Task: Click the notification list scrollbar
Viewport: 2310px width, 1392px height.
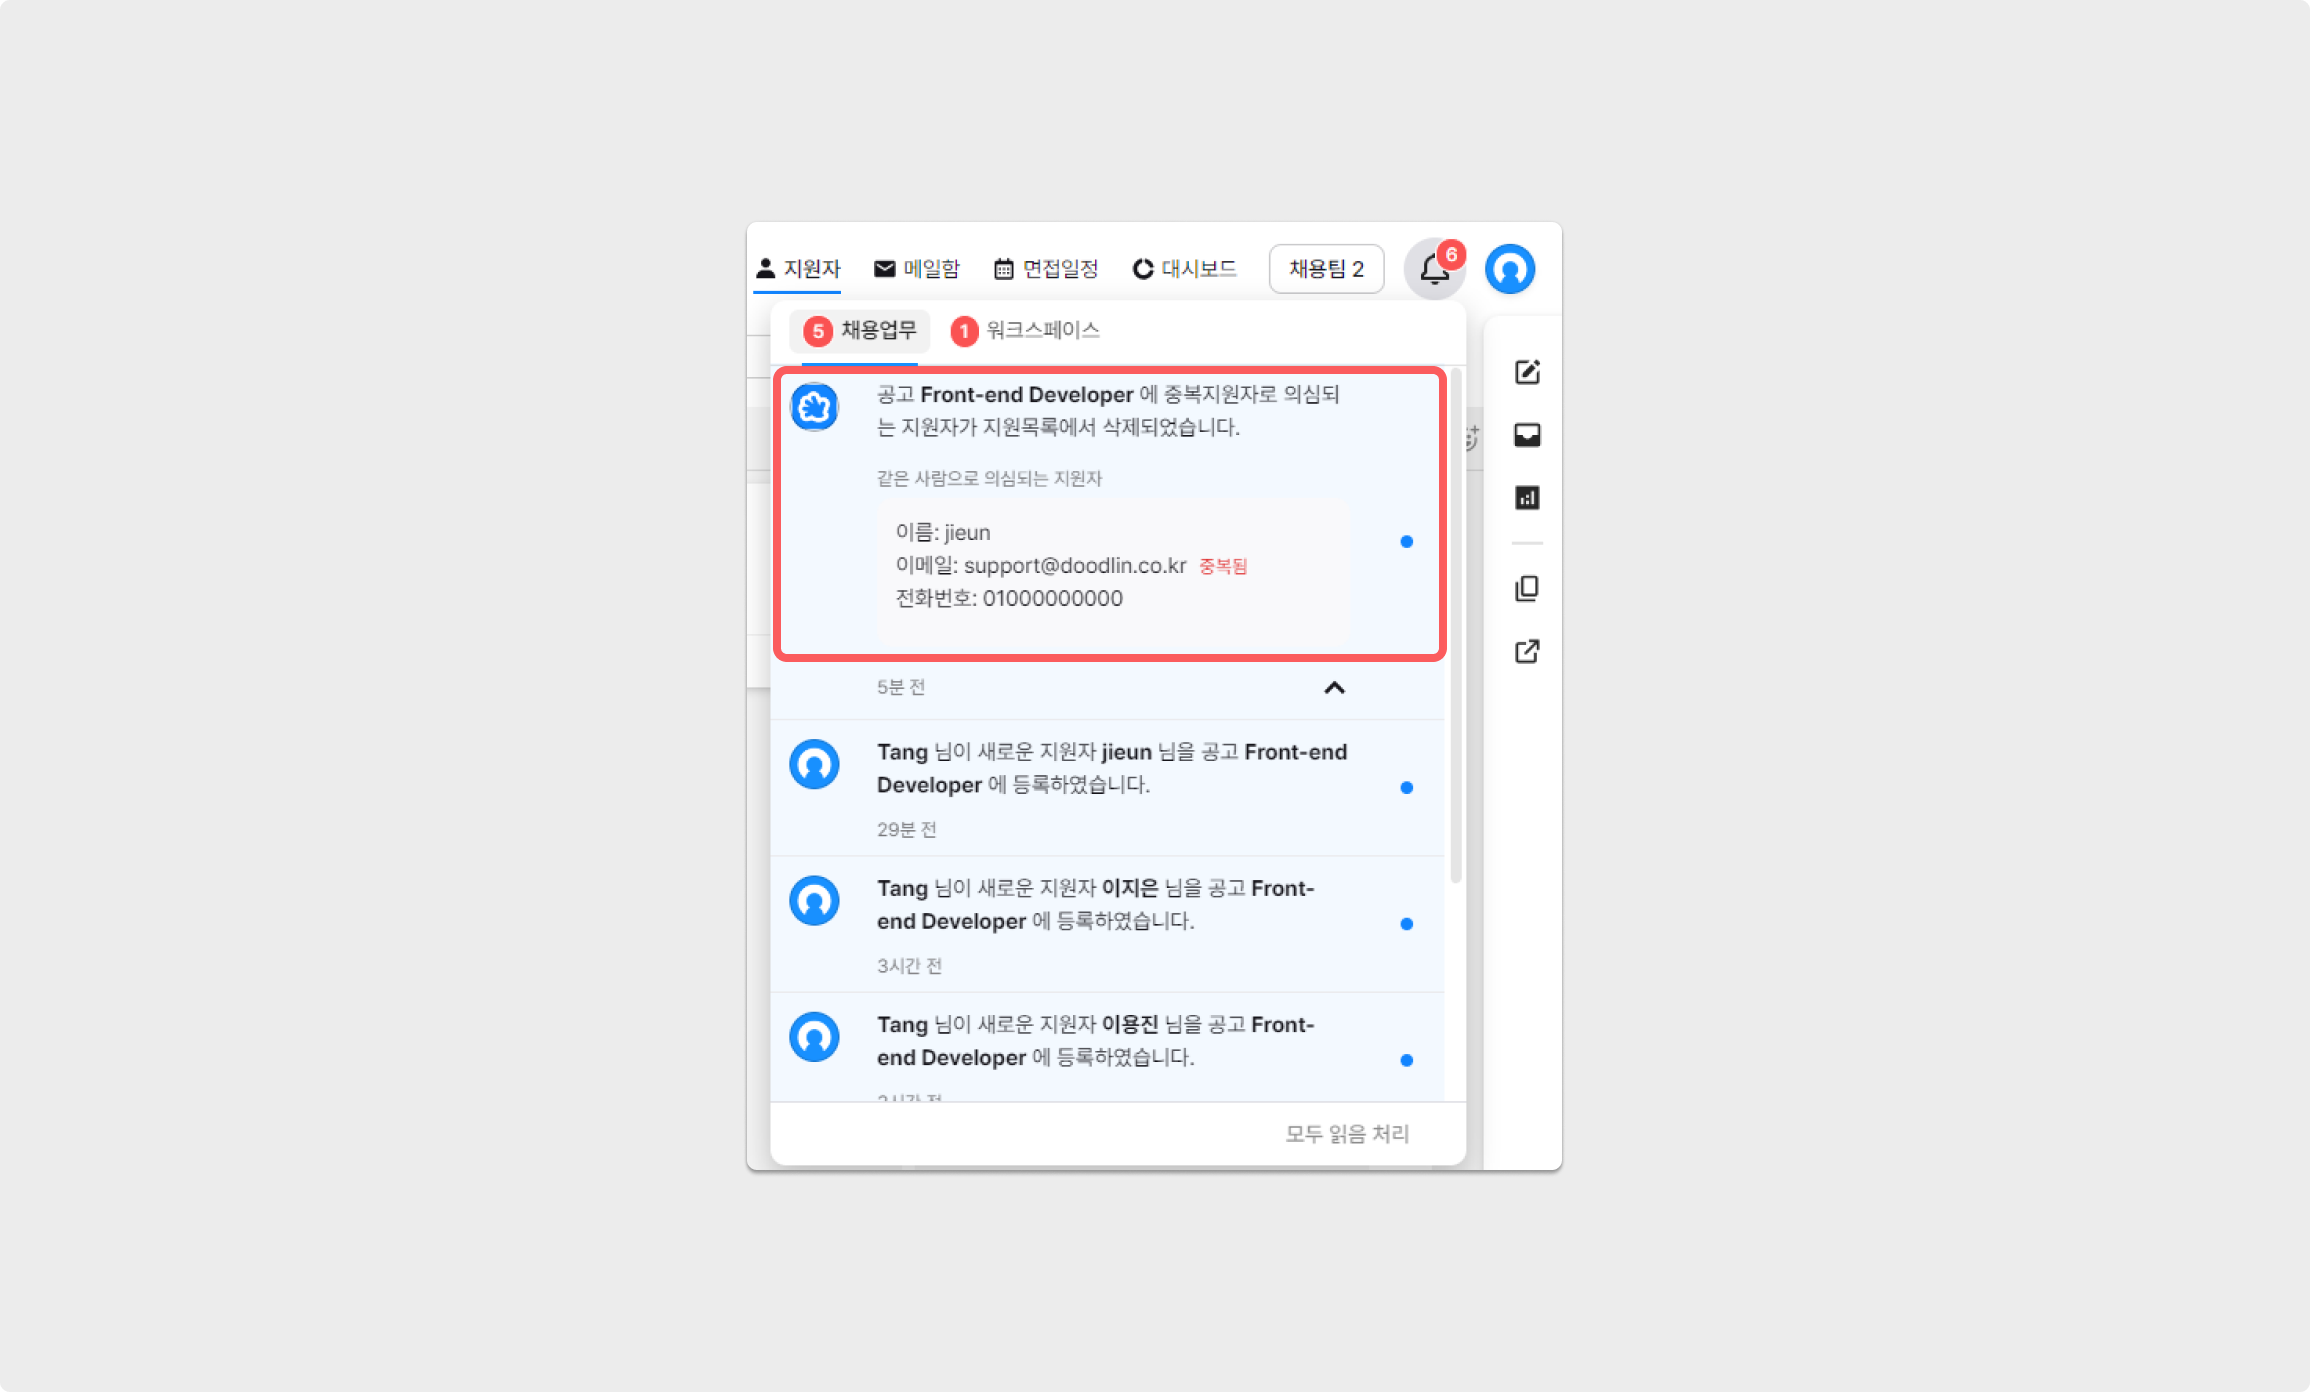Action: tap(1456, 627)
